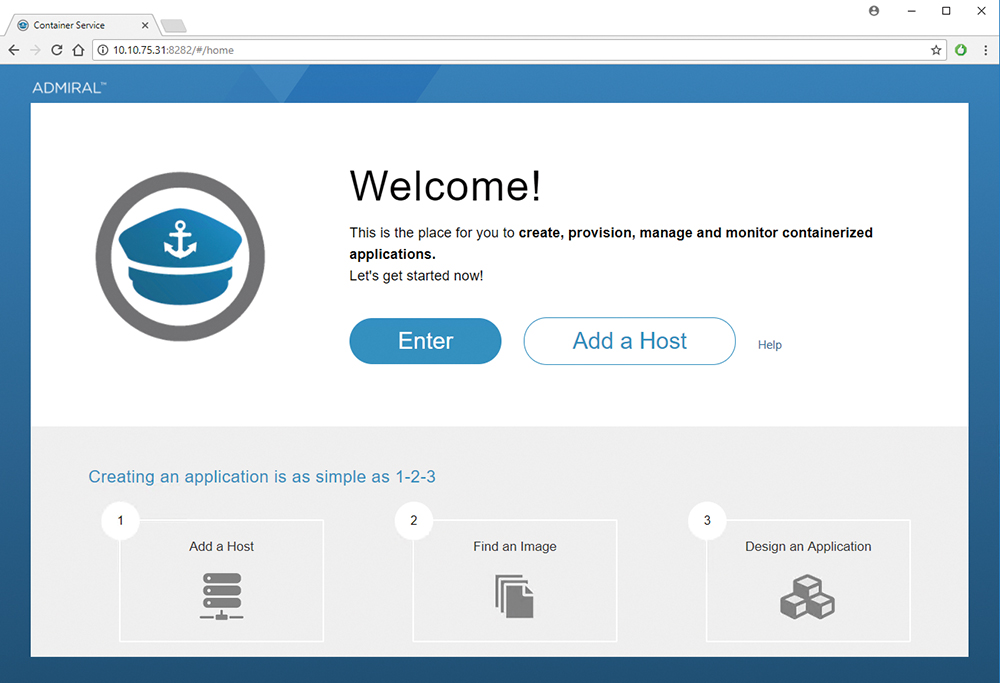This screenshot has width=1000, height=683.
Task: Click the browser back arrow
Action: pos(14,50)
